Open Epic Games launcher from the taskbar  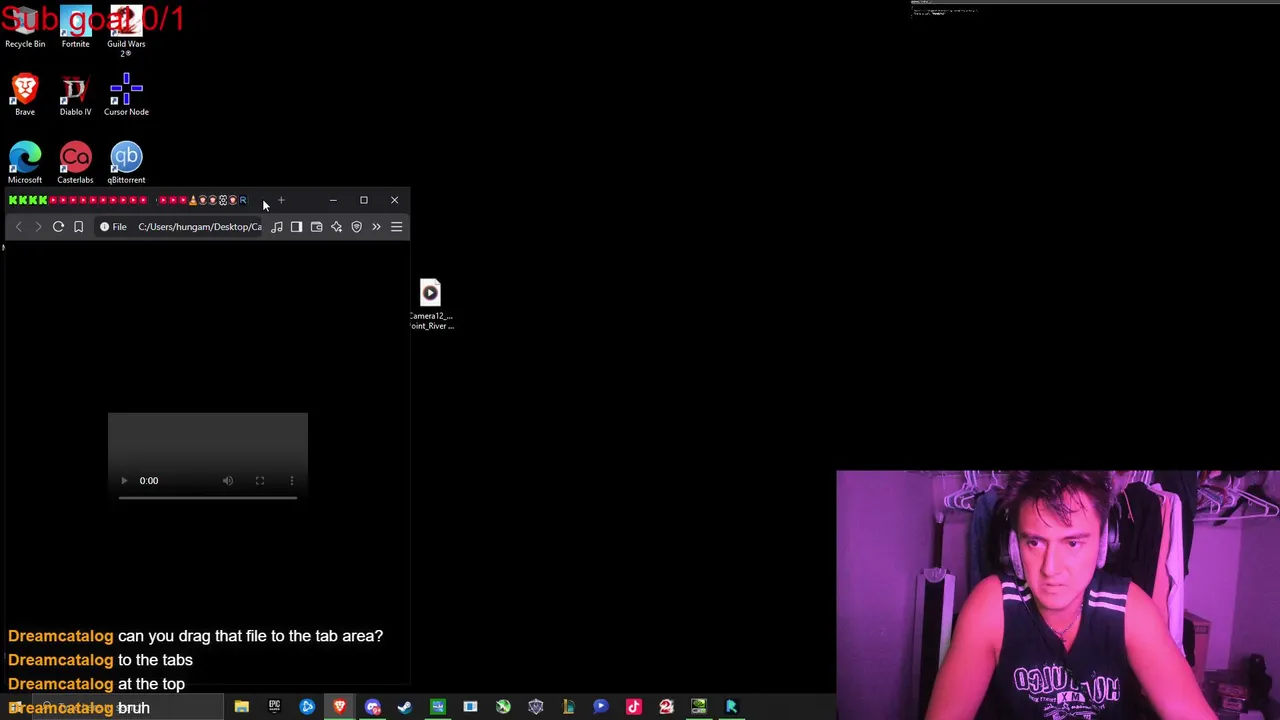pyautogui.click(x=274, y=707)
